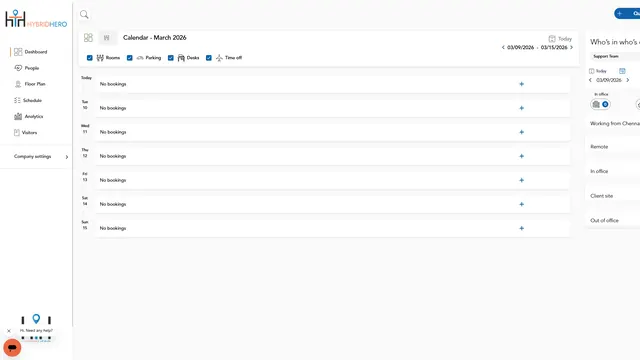
Task: Click the Today icon in Who's in panel
Action: point(591,71)
